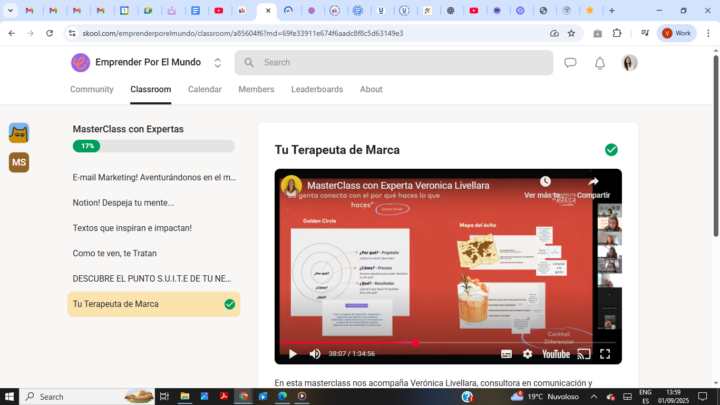Mute the video volume

(x=315, y=353)
